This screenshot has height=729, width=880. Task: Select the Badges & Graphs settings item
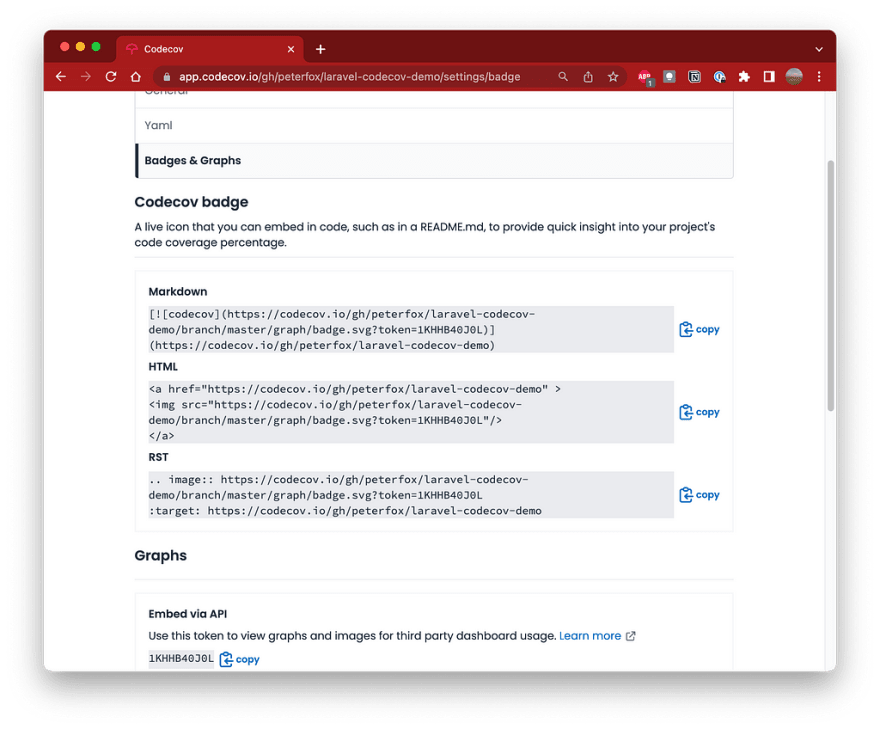coord(434,161)
